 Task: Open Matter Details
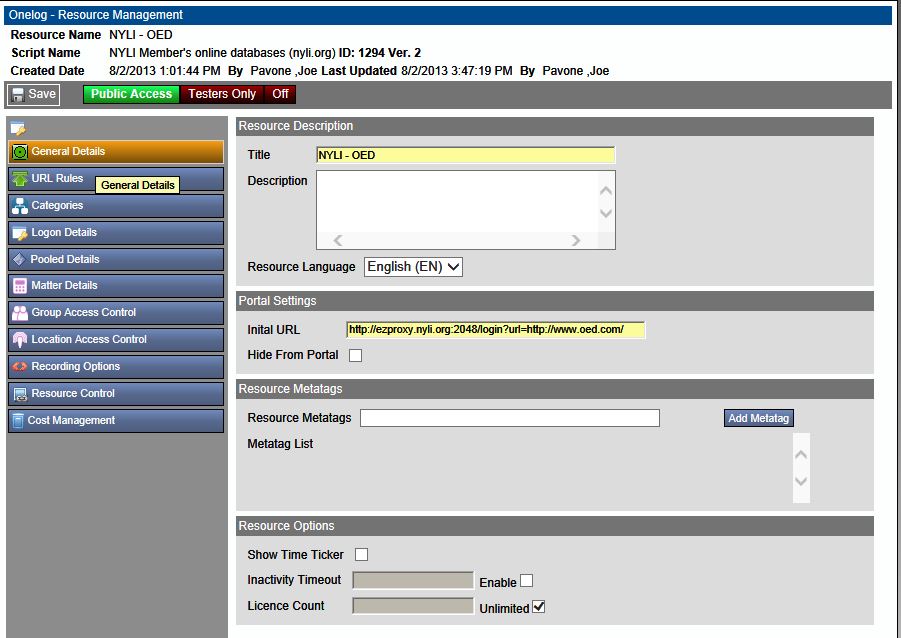click(116, 286)
